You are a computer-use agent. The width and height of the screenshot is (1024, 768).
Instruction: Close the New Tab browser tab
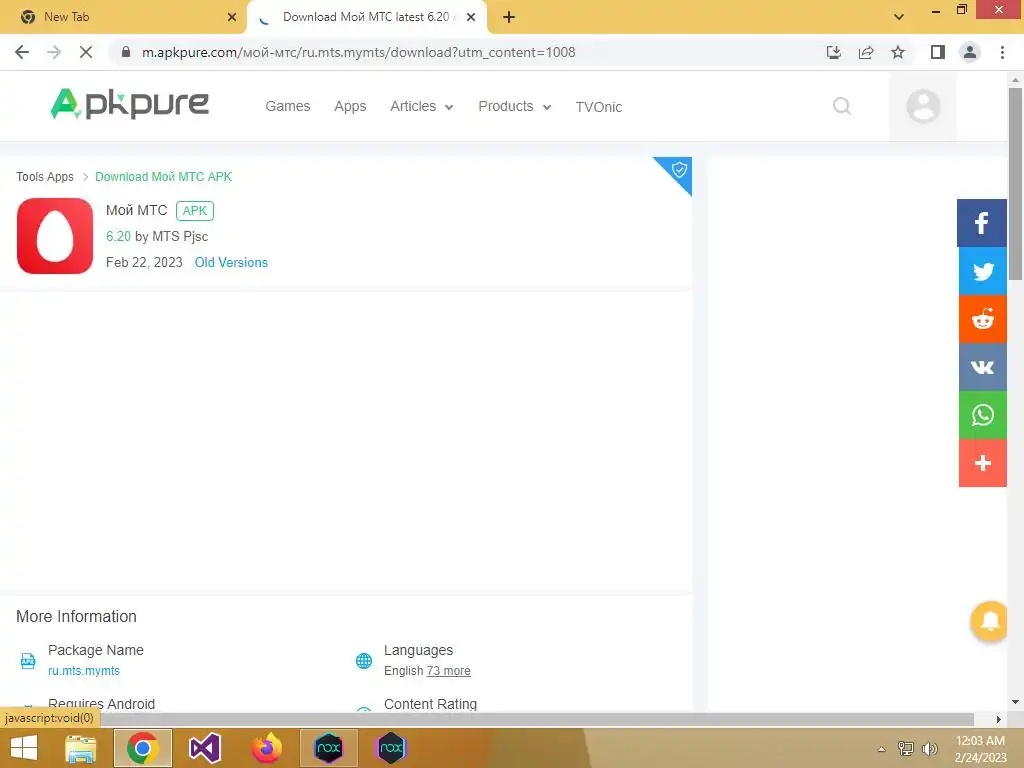[232, 17]
